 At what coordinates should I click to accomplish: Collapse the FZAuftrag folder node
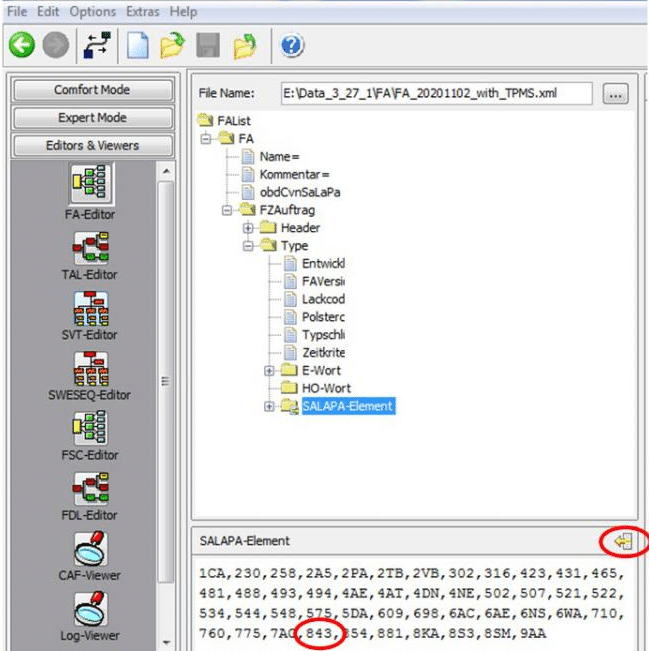click(x=228, y=210)
